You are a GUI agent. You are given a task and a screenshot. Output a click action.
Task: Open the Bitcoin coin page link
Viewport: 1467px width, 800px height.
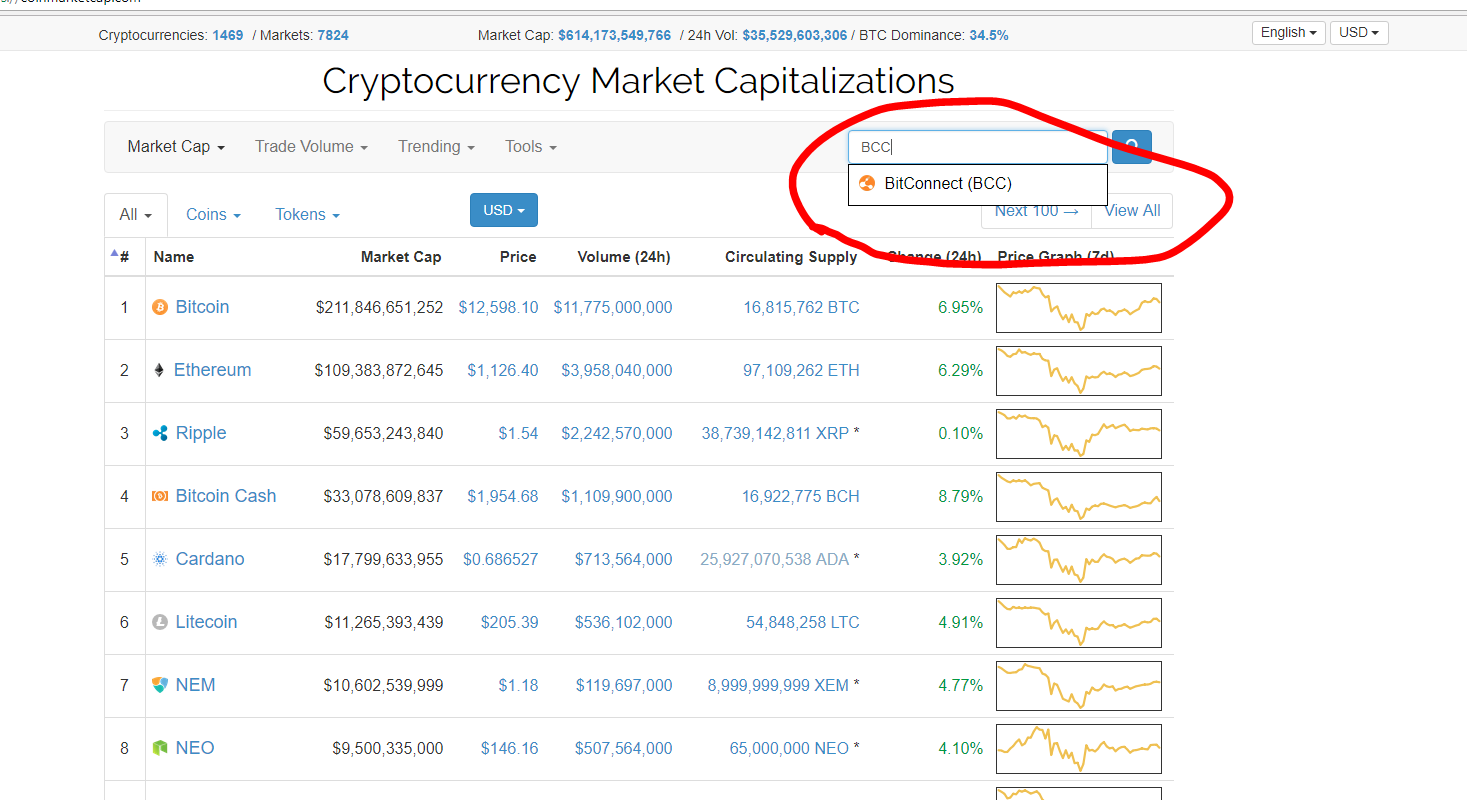202,307
